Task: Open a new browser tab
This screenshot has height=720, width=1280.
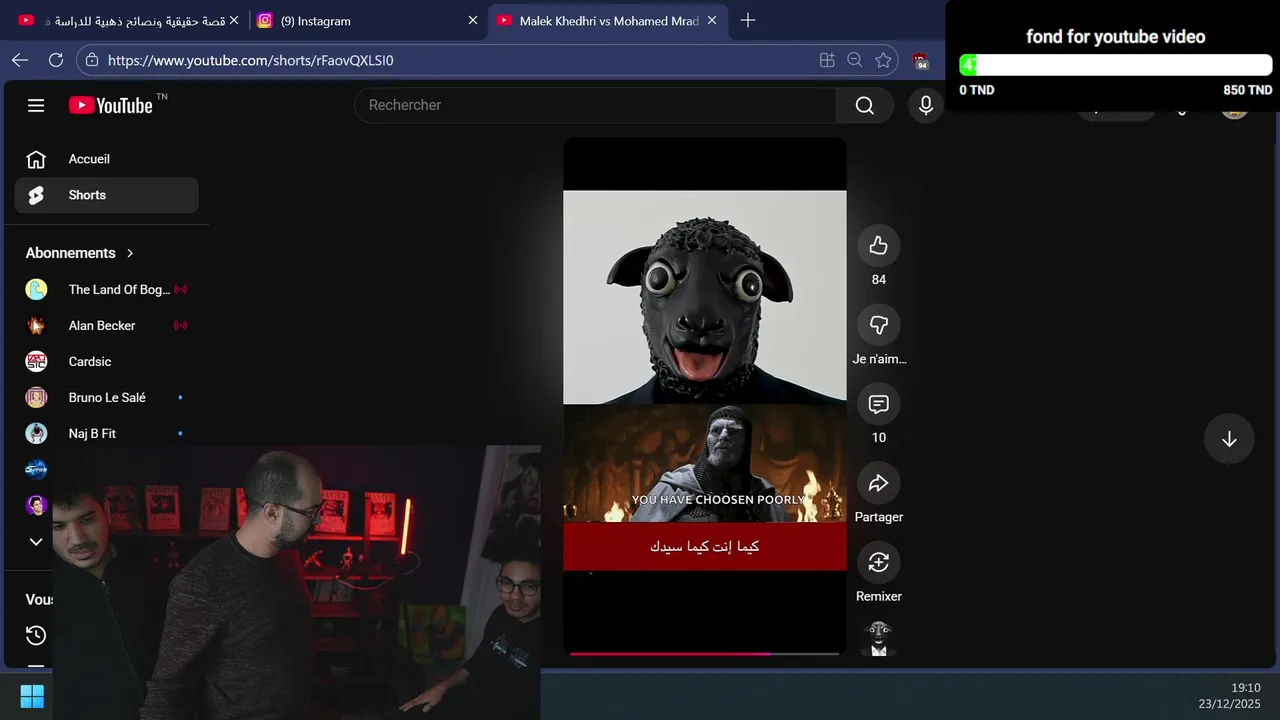Action: pyautogui.click(x=748, y=20)
